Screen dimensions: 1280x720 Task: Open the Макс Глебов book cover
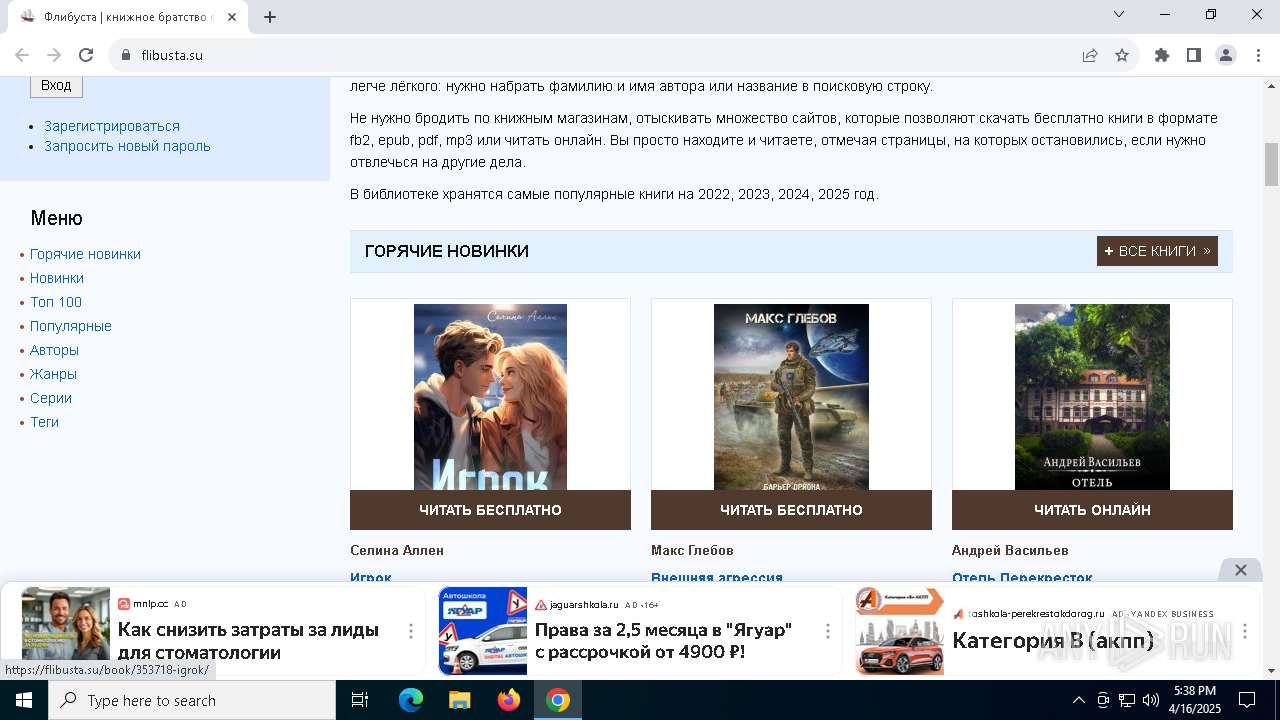791,397
